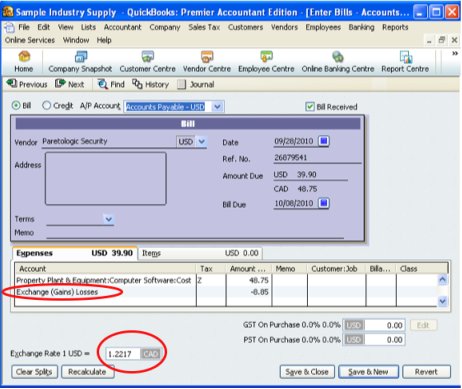Click the GST On Purchase amount field
The image size is (462, 389).
coord(385,325)
